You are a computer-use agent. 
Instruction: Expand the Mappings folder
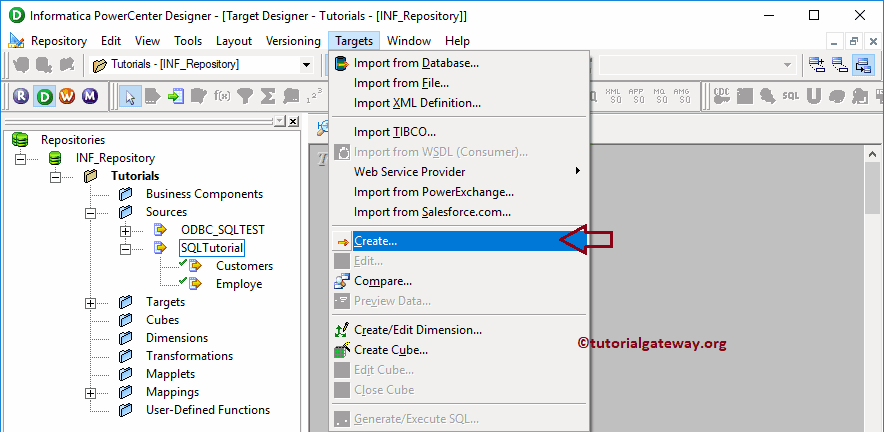(90, 393)
